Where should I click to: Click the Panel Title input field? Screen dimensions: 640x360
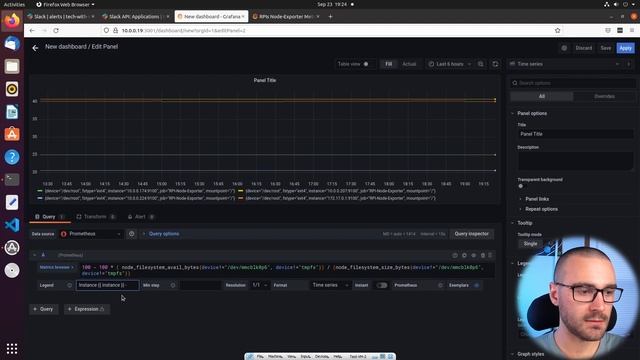[576, 134]
